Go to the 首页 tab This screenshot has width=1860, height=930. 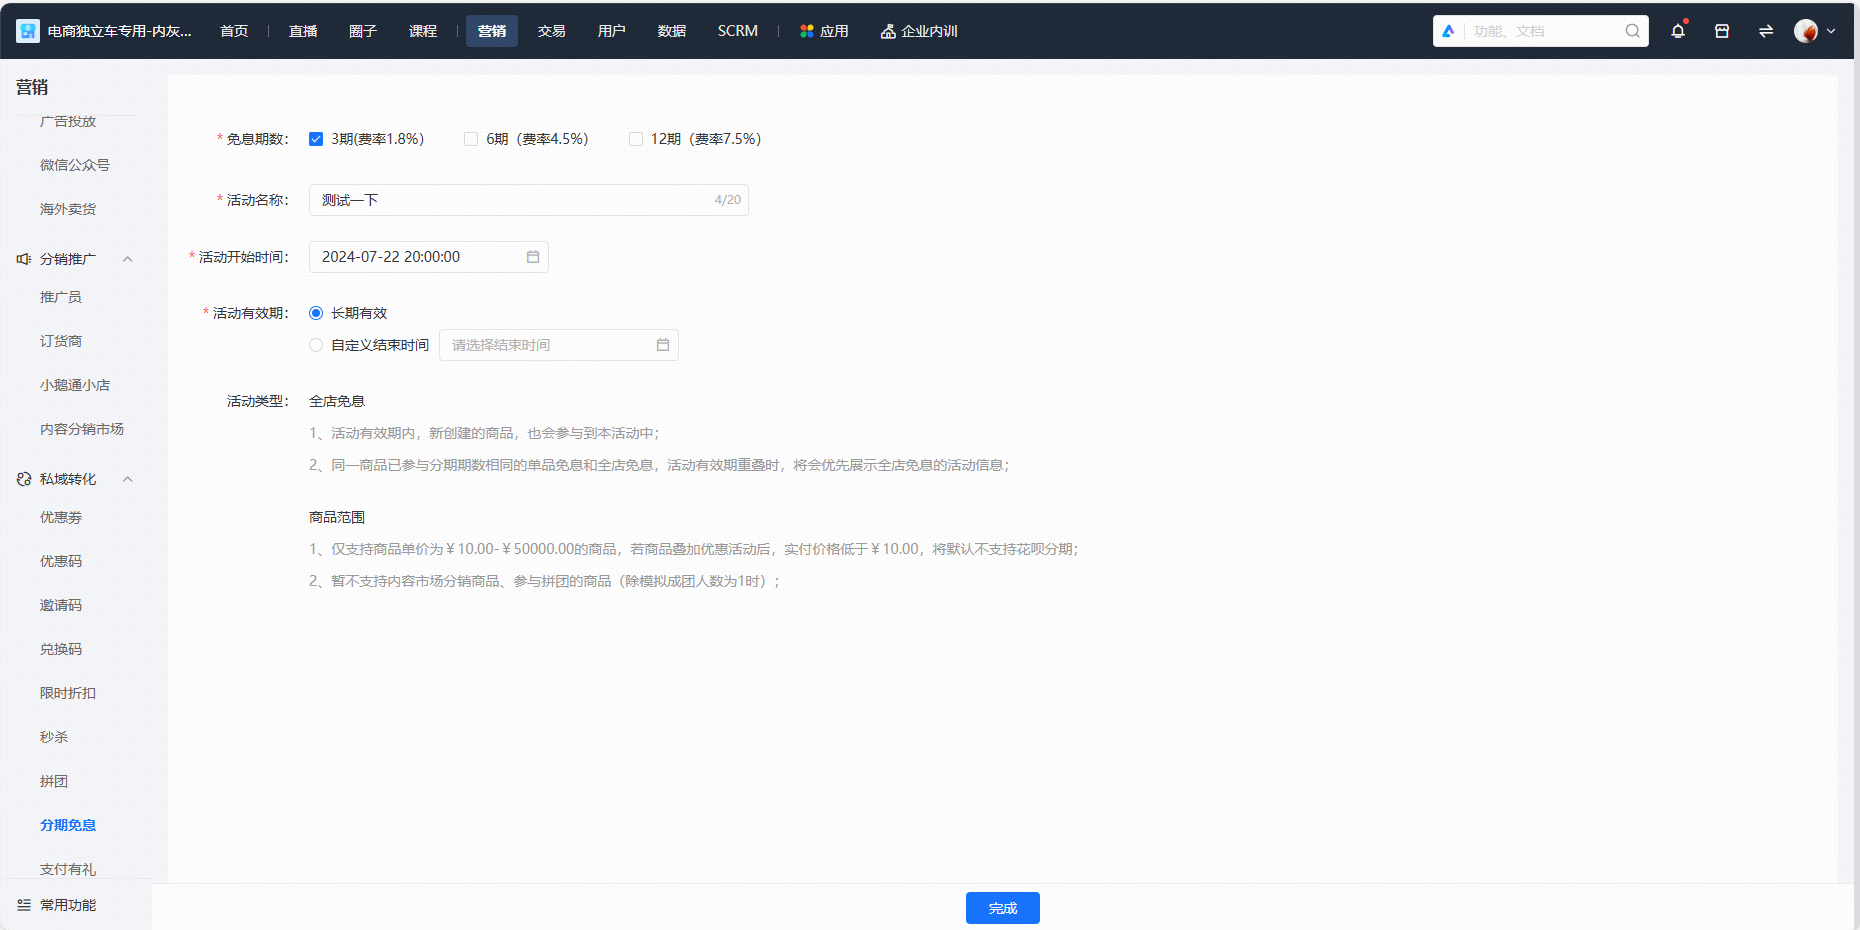click(234, 31)
